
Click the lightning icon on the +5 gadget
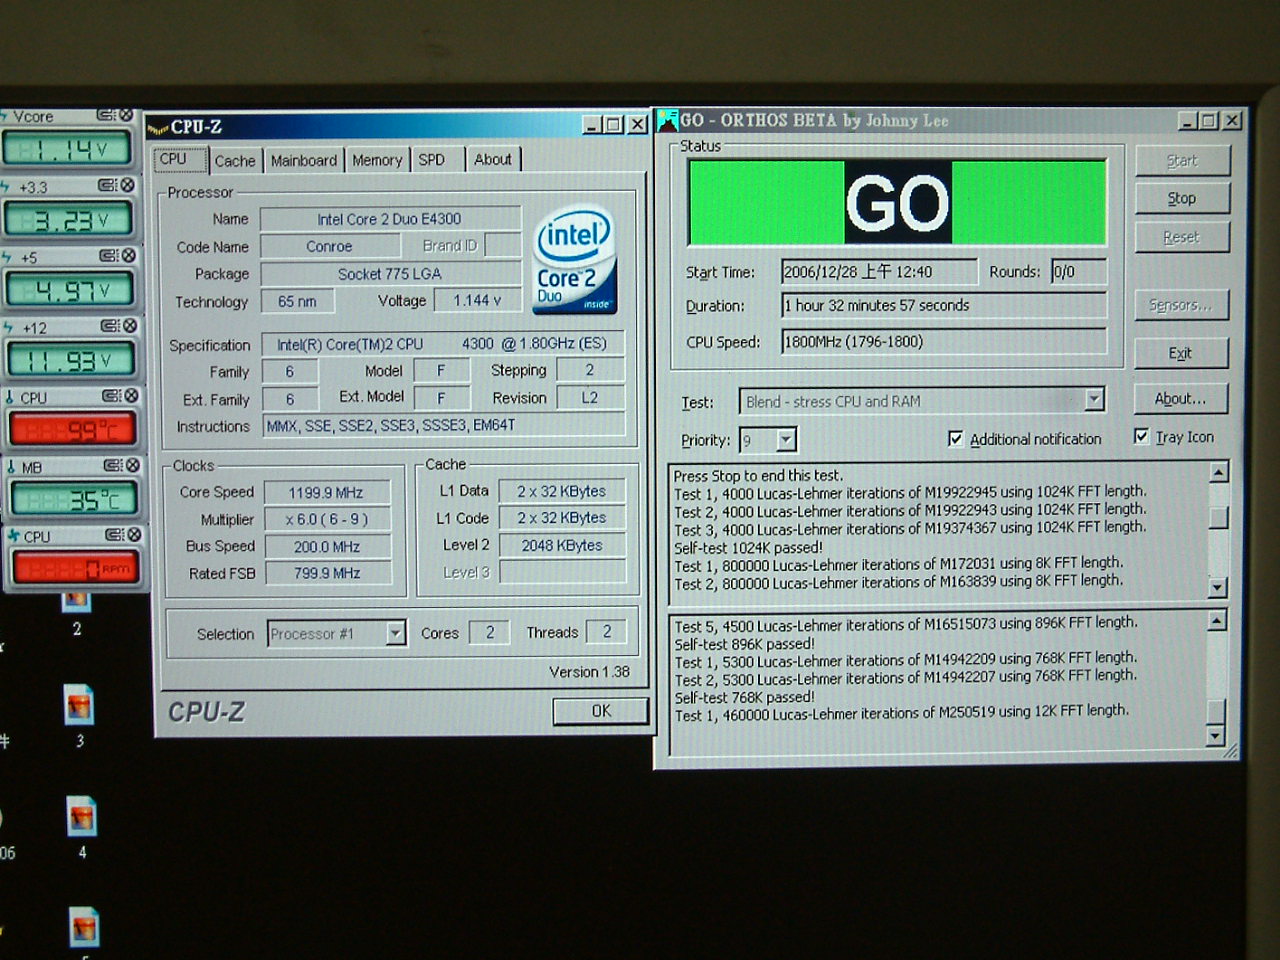[x=6, y=257]
